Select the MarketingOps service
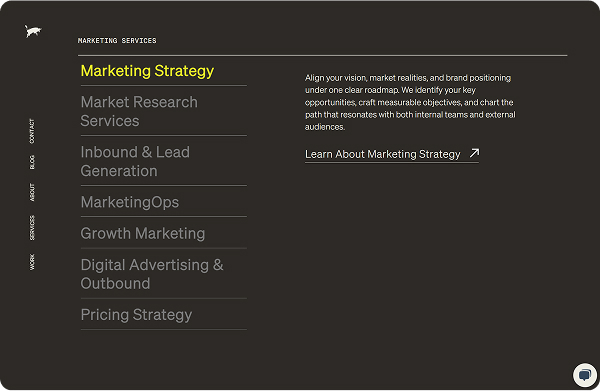The width and height of the screenshot is (600, 391). [x=130, y=202]
